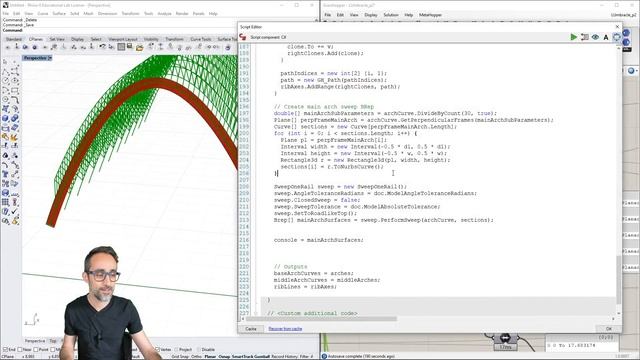This screenshot has height=360, width=640.
Task: Close the Script Editor window
Action: coord(617,27)
